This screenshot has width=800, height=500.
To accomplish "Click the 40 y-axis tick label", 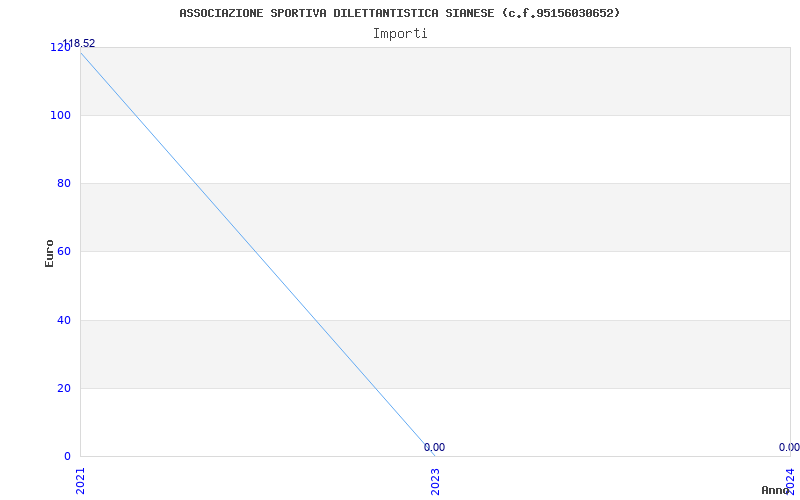I will [64, 320].
